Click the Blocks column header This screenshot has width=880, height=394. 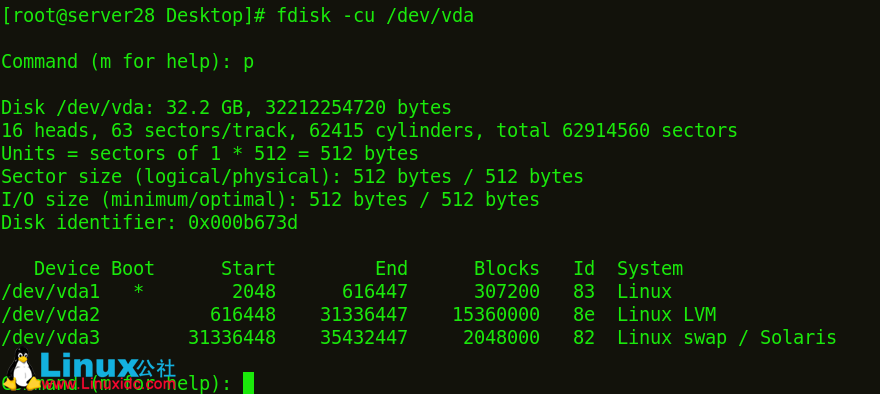(x=507, y=268)
